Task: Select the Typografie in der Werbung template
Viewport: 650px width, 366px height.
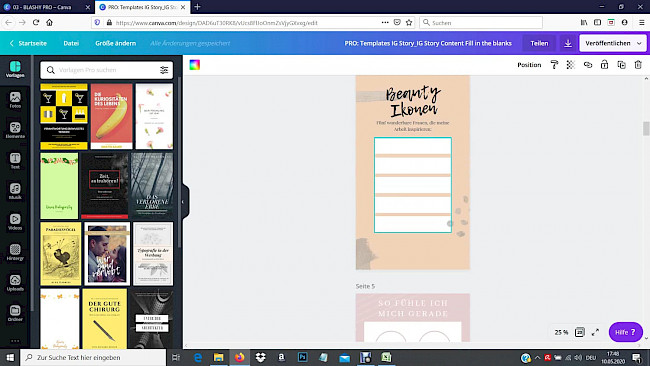Action: click(153, 254)
